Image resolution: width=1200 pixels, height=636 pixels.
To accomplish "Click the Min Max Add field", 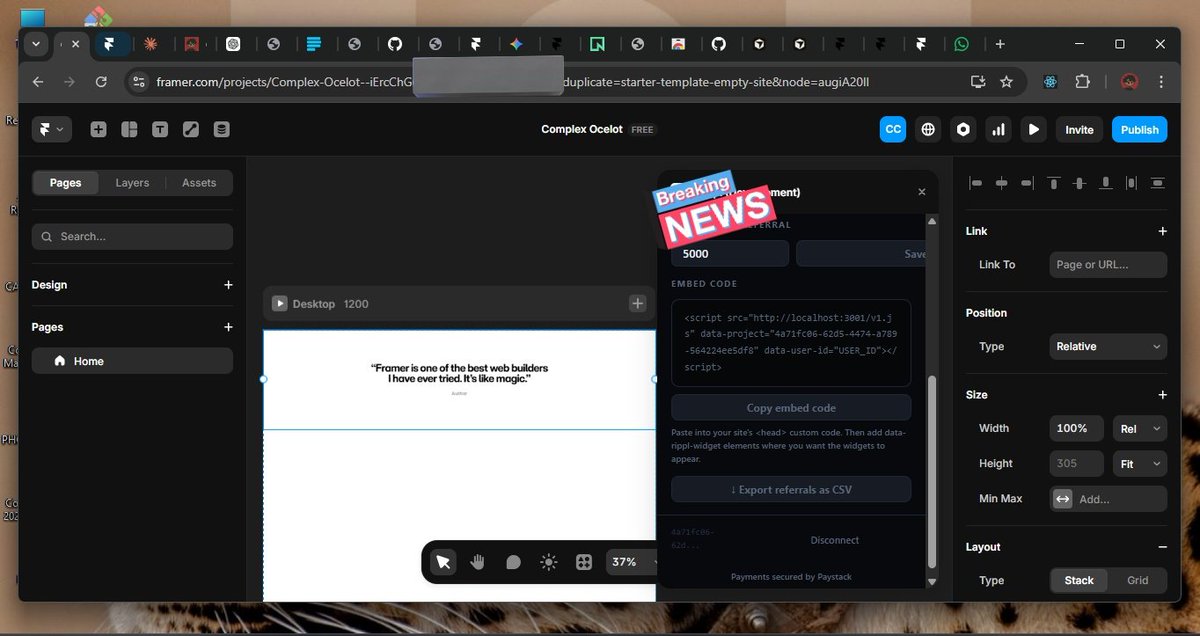I will coord(1108,499).
